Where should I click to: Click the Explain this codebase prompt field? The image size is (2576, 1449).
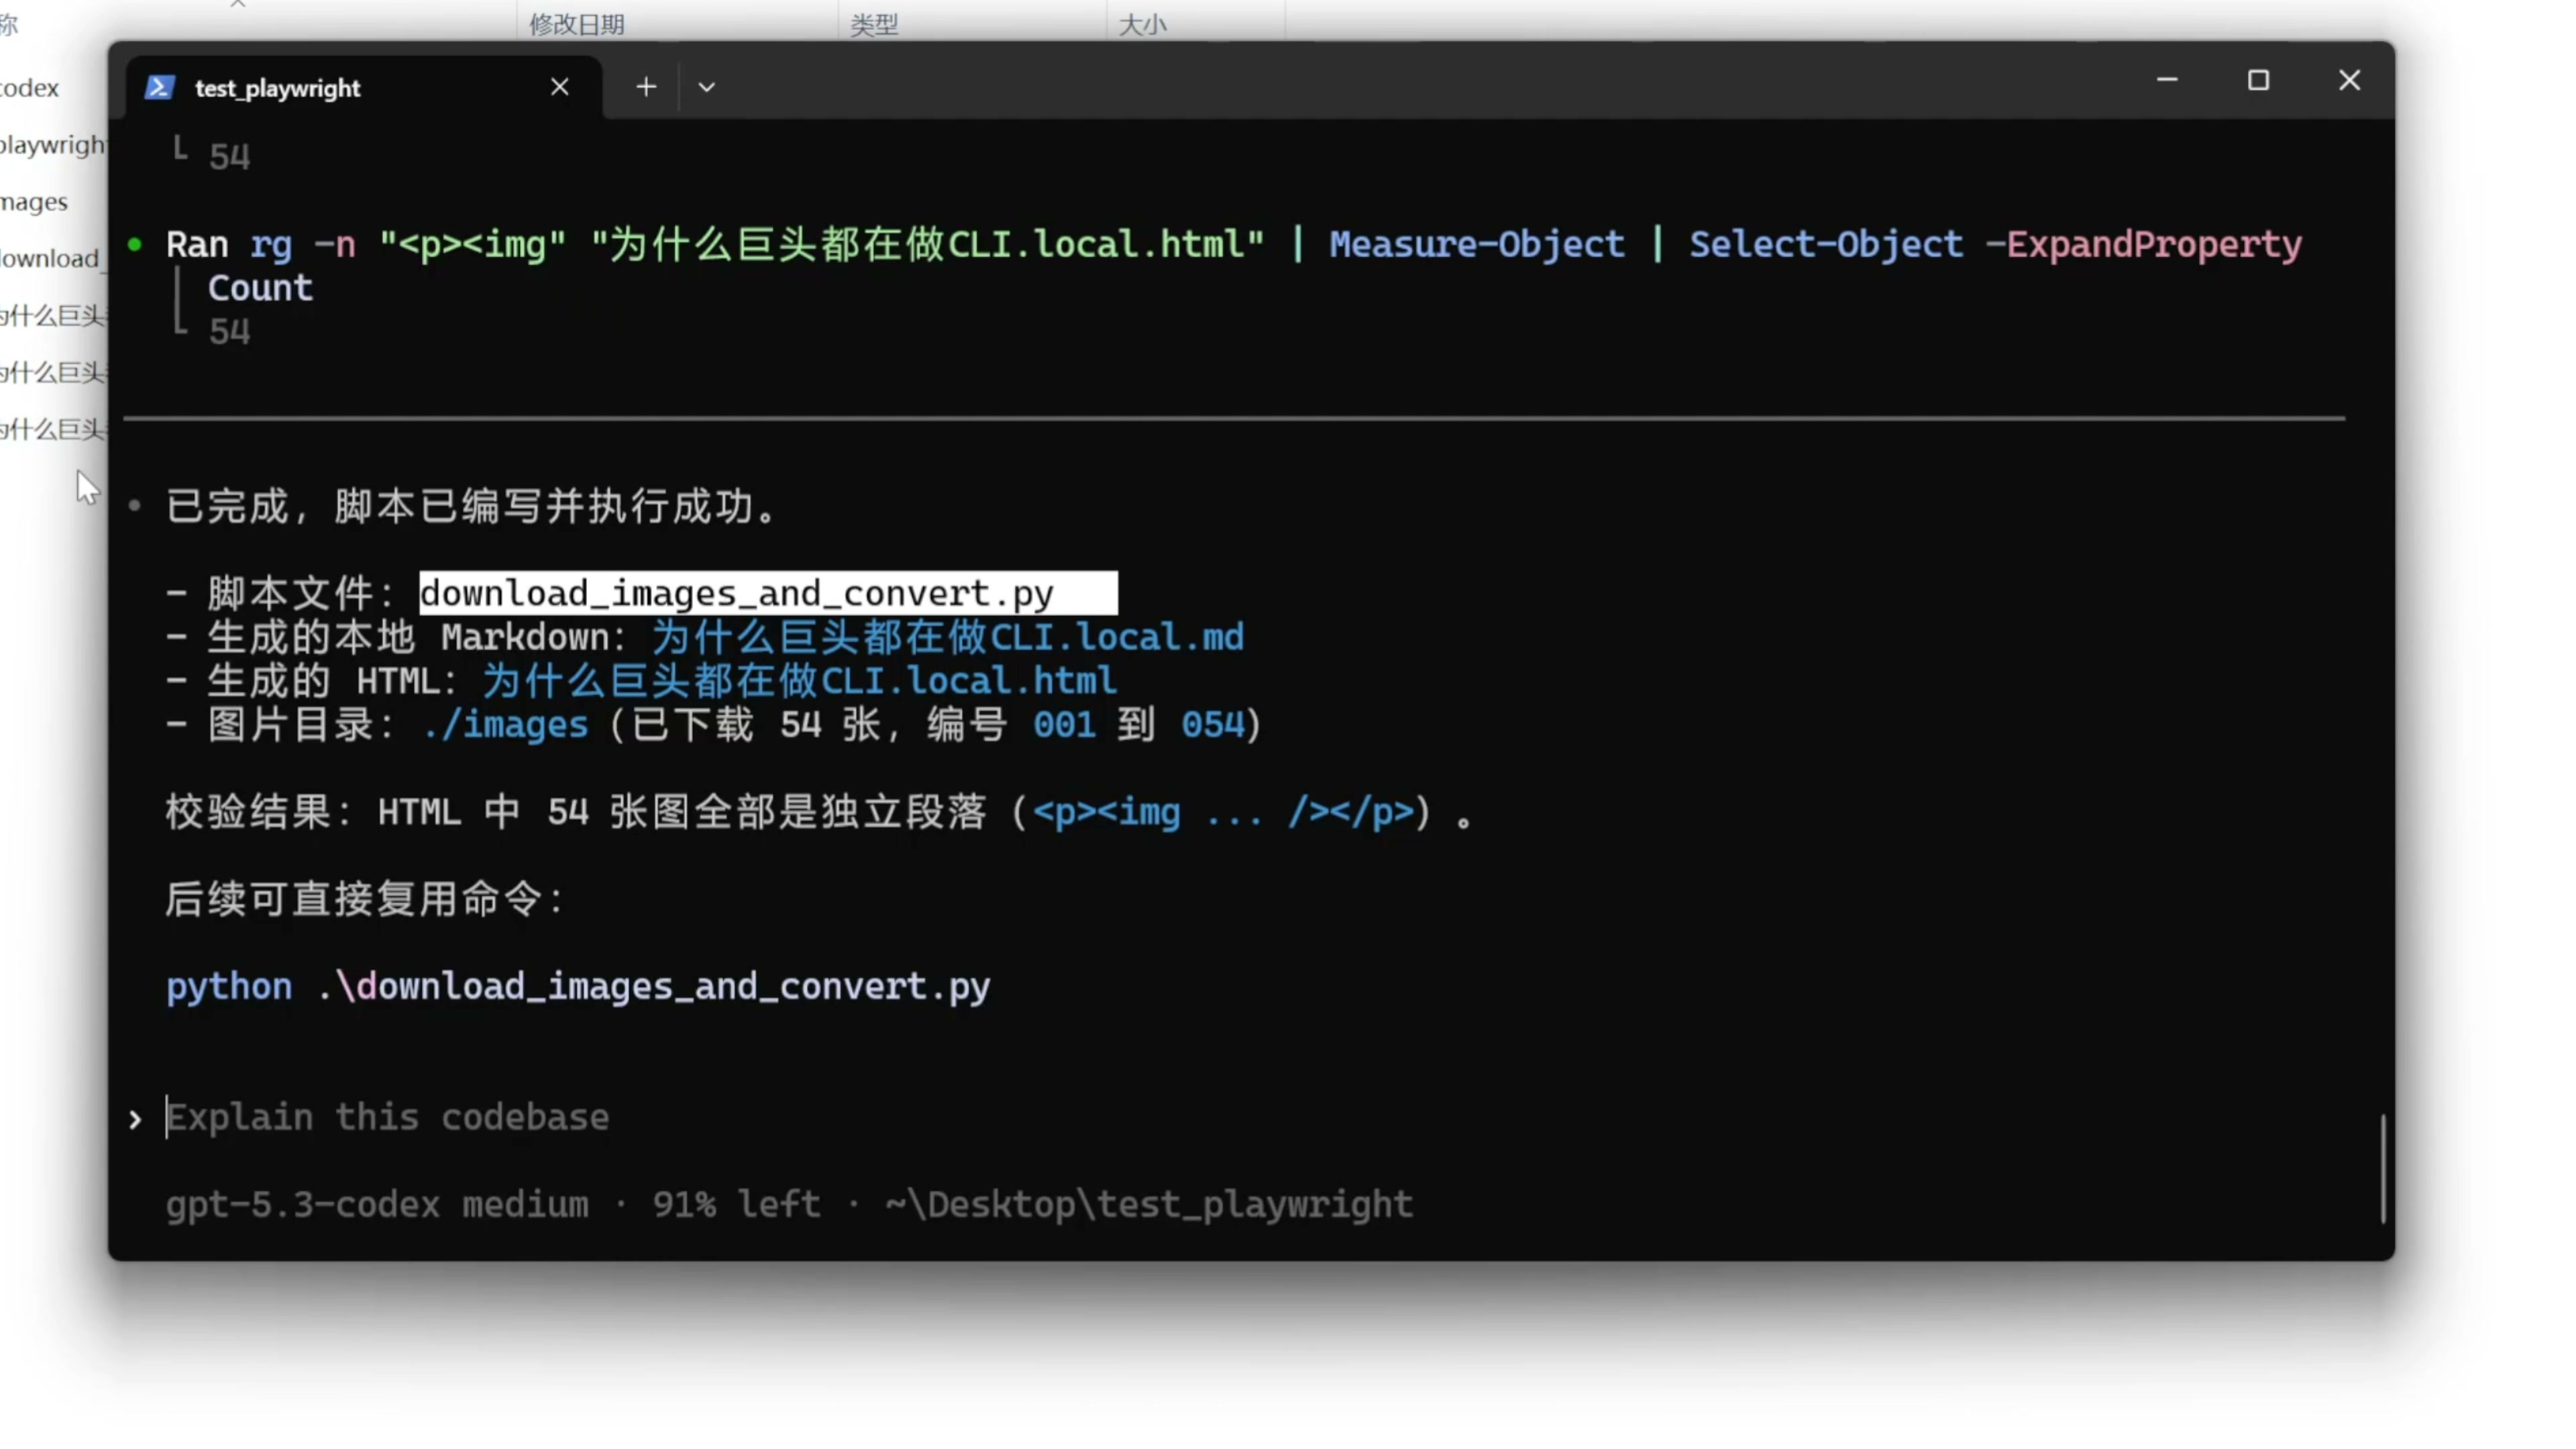388,1117
